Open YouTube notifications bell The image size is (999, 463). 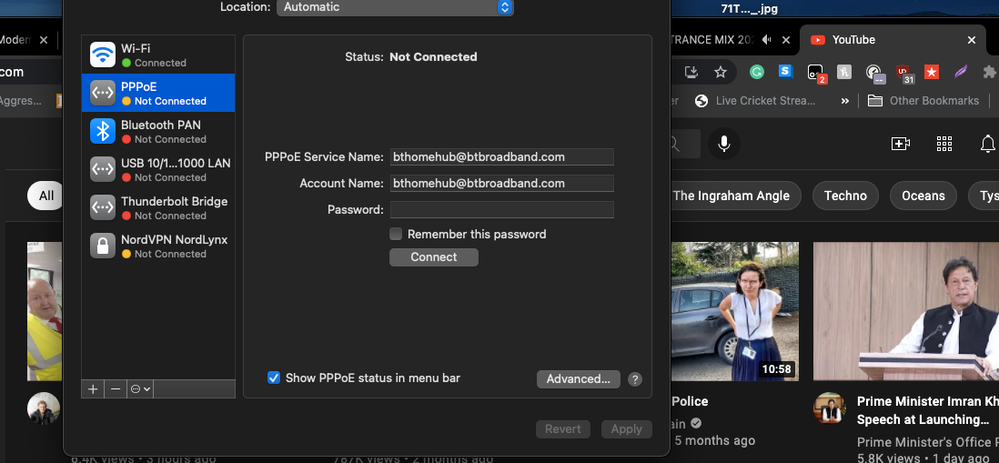coord(988,144)
